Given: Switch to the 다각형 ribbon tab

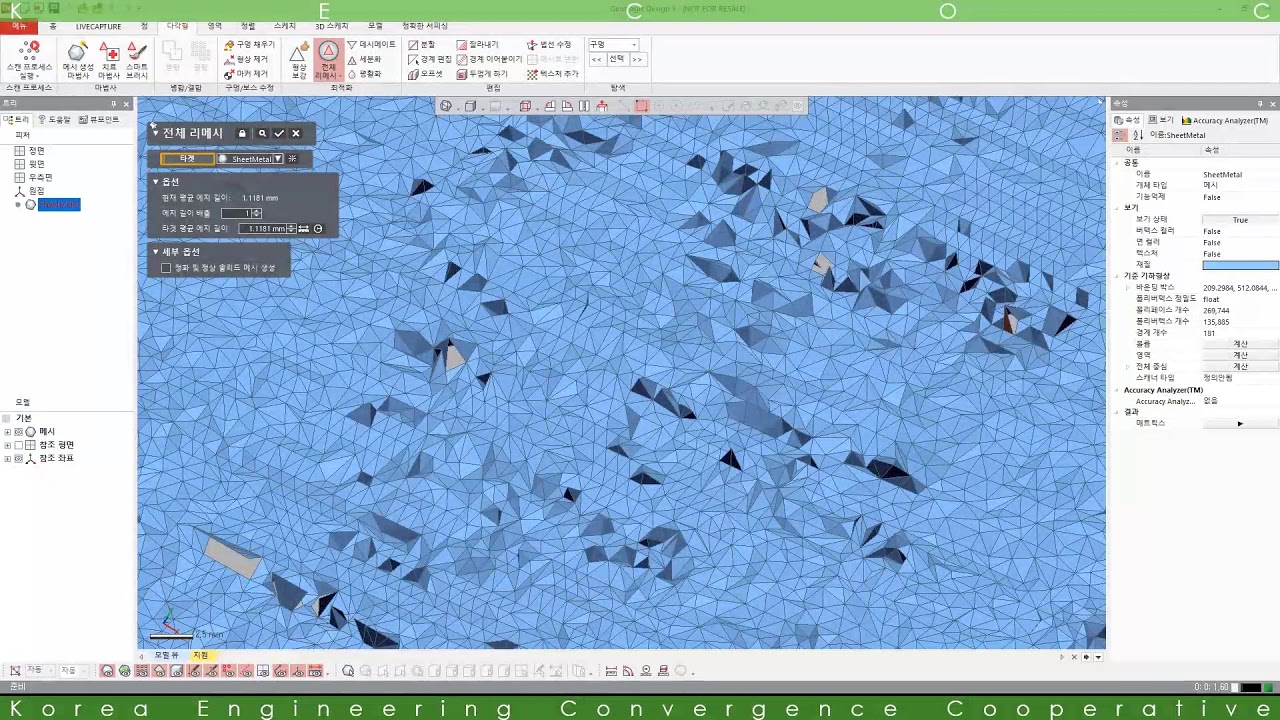Looking at the screenshot, I should pyautogui.click(x=177, y=26).
